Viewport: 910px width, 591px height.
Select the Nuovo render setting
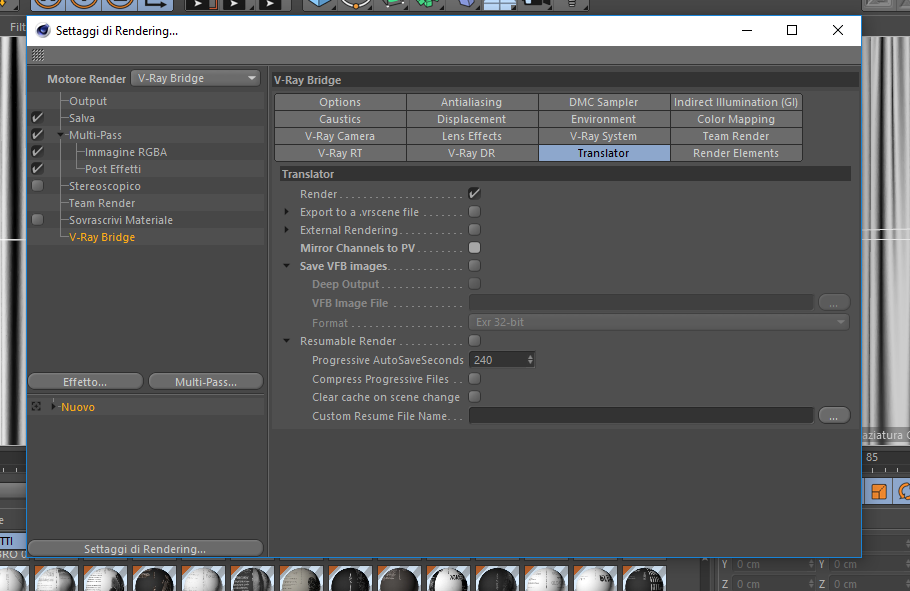[78, 407]
